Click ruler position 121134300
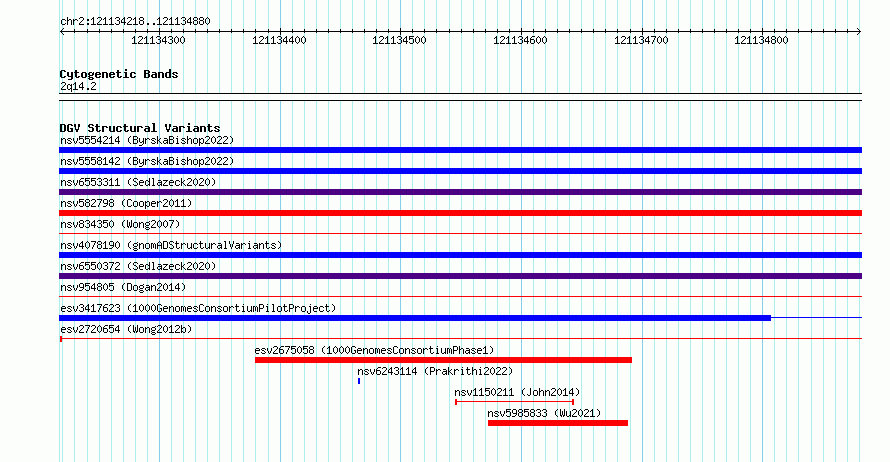Viewport: 890px width, 462px height. (x=158, y=40)
